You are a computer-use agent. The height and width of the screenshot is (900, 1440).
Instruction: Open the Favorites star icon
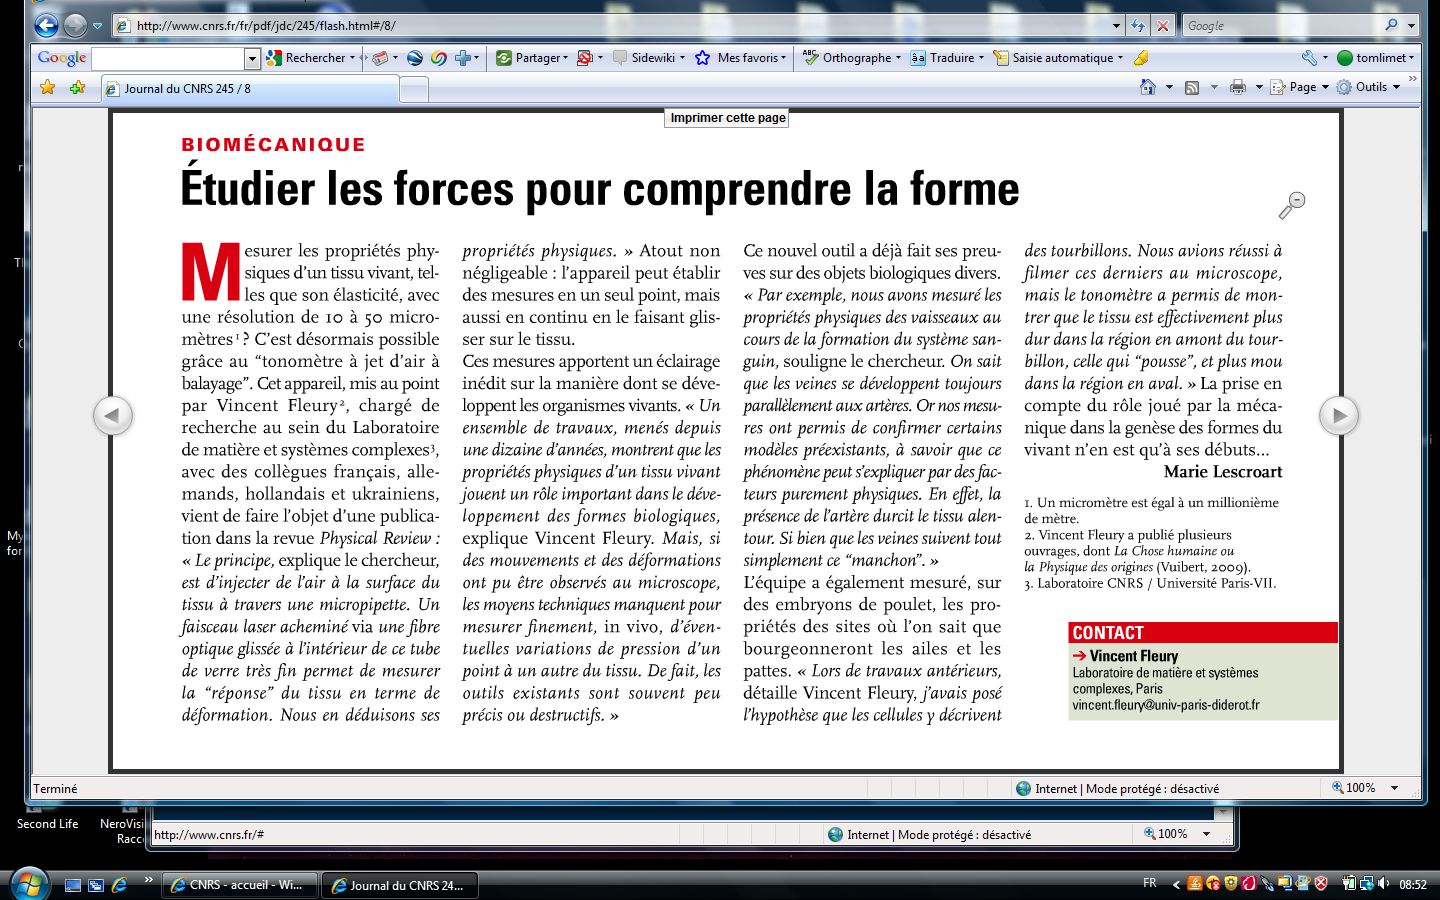click(47, 88)
